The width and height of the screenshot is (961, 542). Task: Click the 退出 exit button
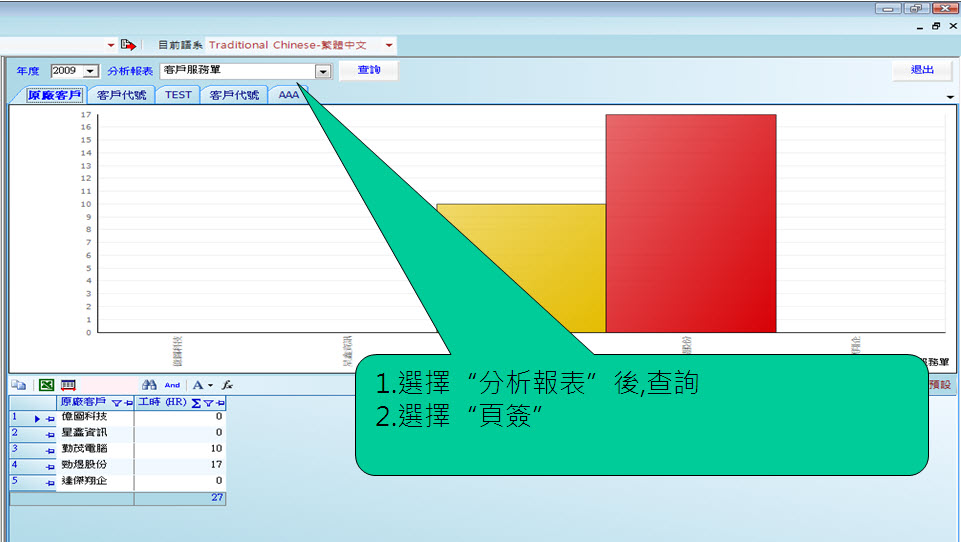[921, 70]
